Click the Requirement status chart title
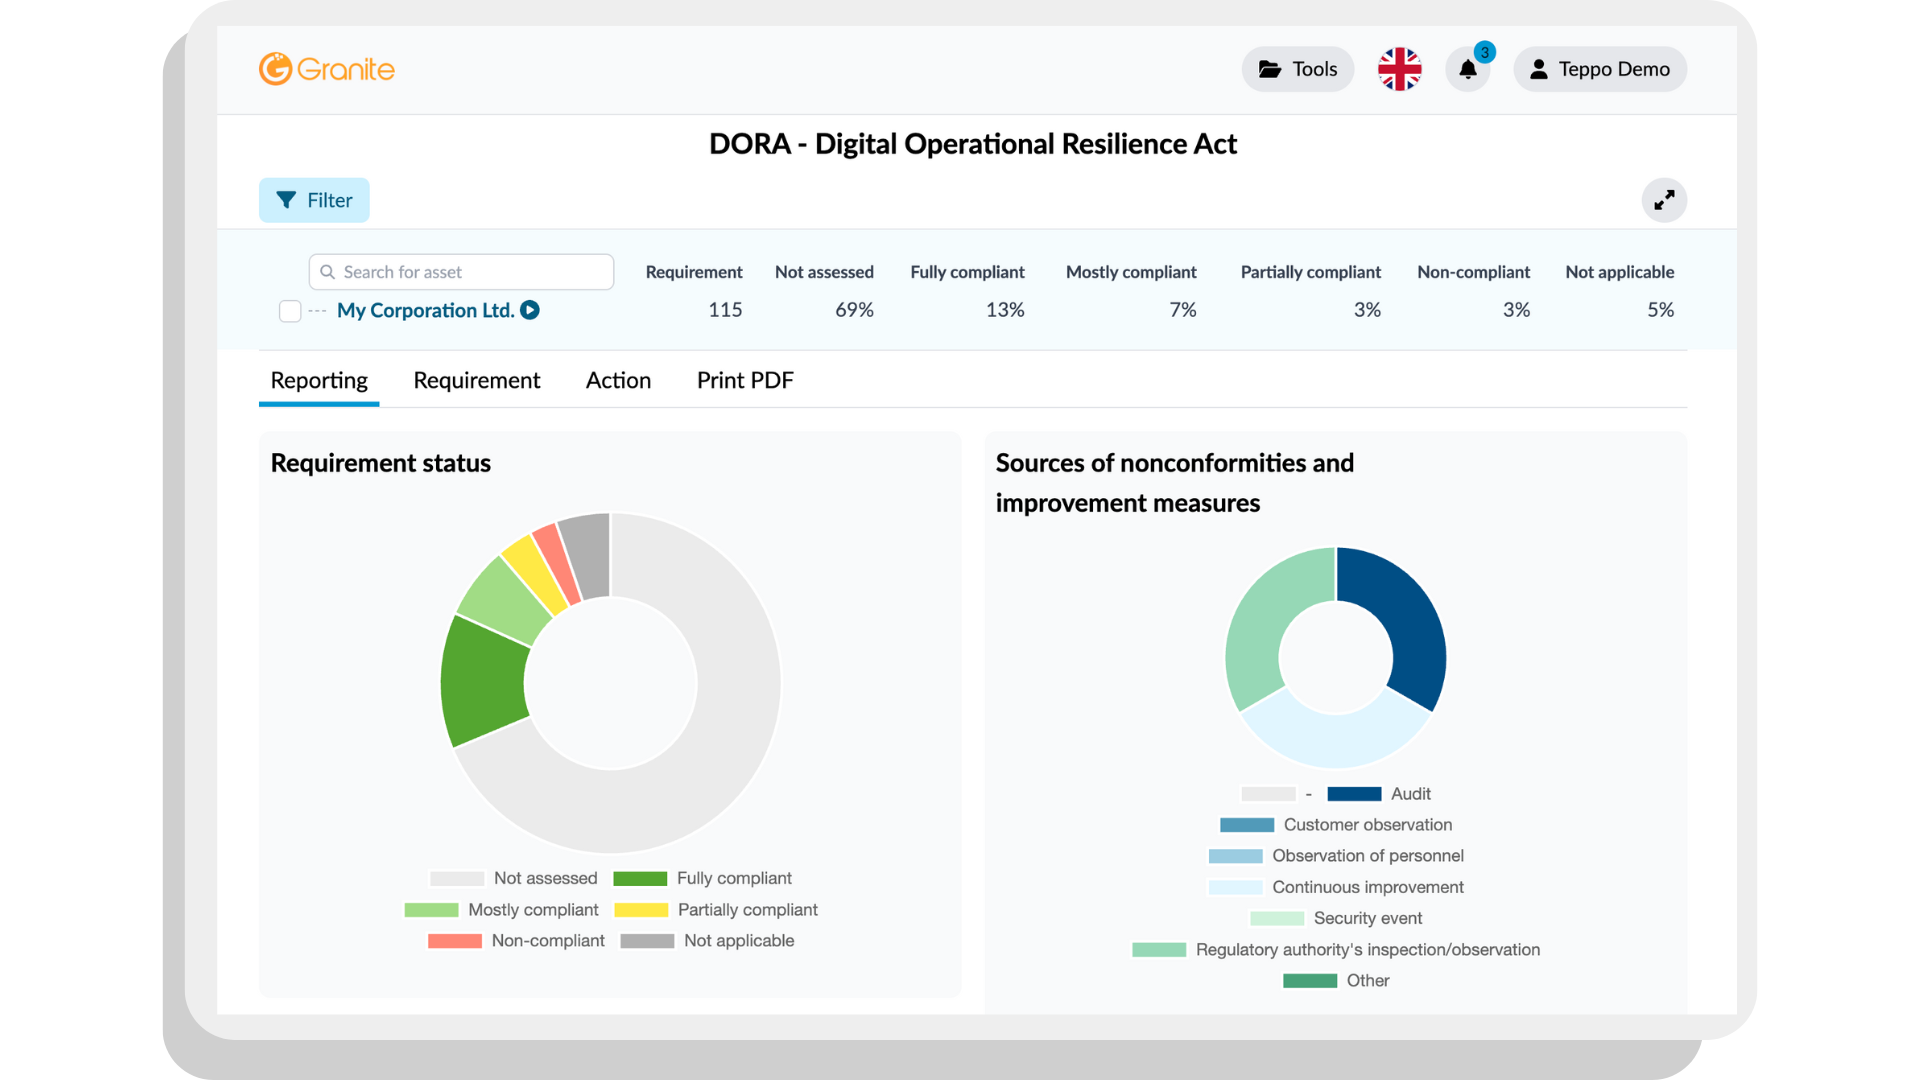 [381, 463]
